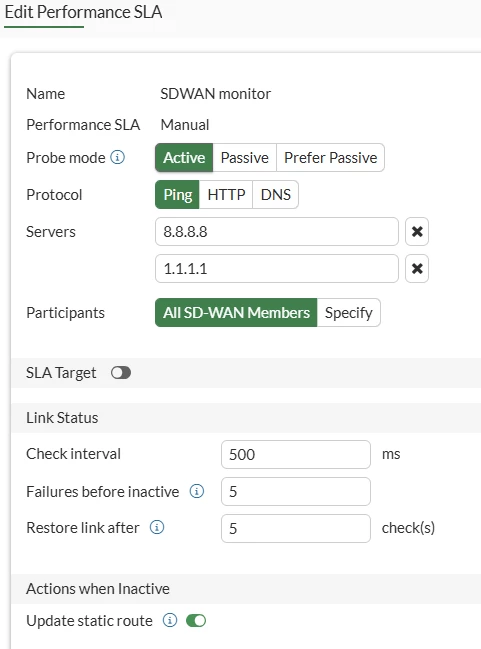
Task: Click the Check interval field
Action: (x=296, y=454)
